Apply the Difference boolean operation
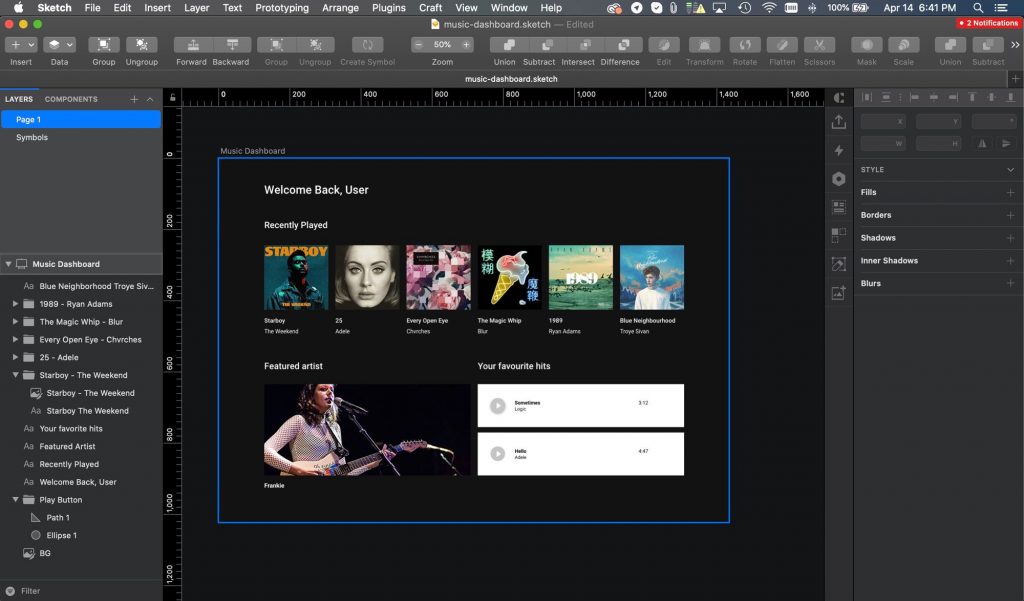The image size is (1024, 601). pyautogui.click(x=624, y=45)
